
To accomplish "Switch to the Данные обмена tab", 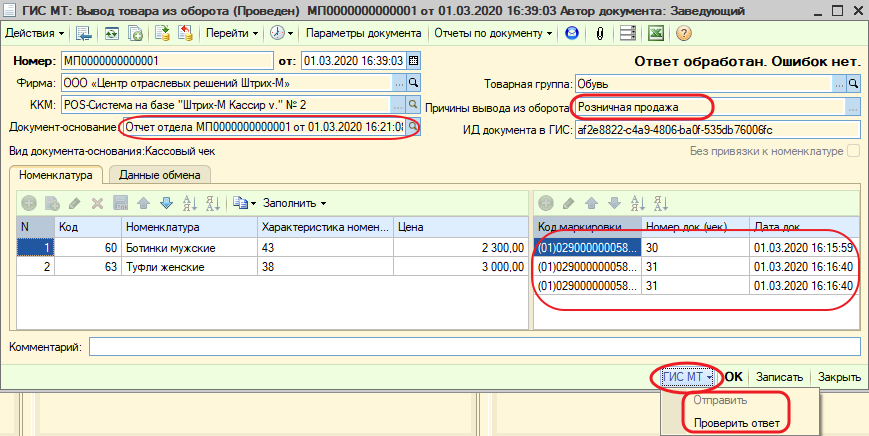I will pyautogui.click(x=159, y=175).
